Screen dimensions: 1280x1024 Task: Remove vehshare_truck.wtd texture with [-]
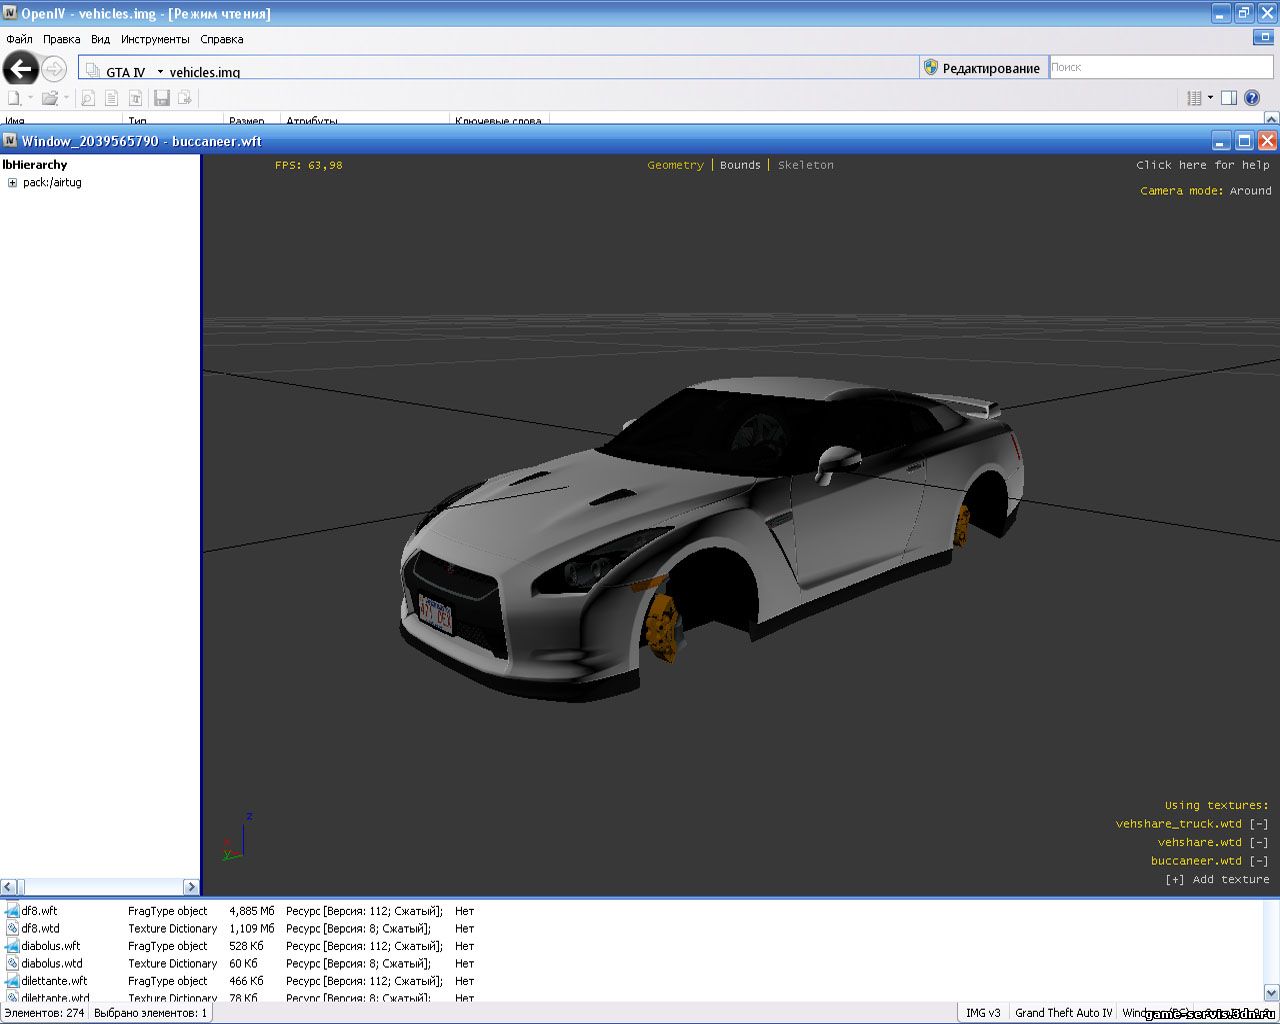pyautogui.click(x=1259, y=824)
